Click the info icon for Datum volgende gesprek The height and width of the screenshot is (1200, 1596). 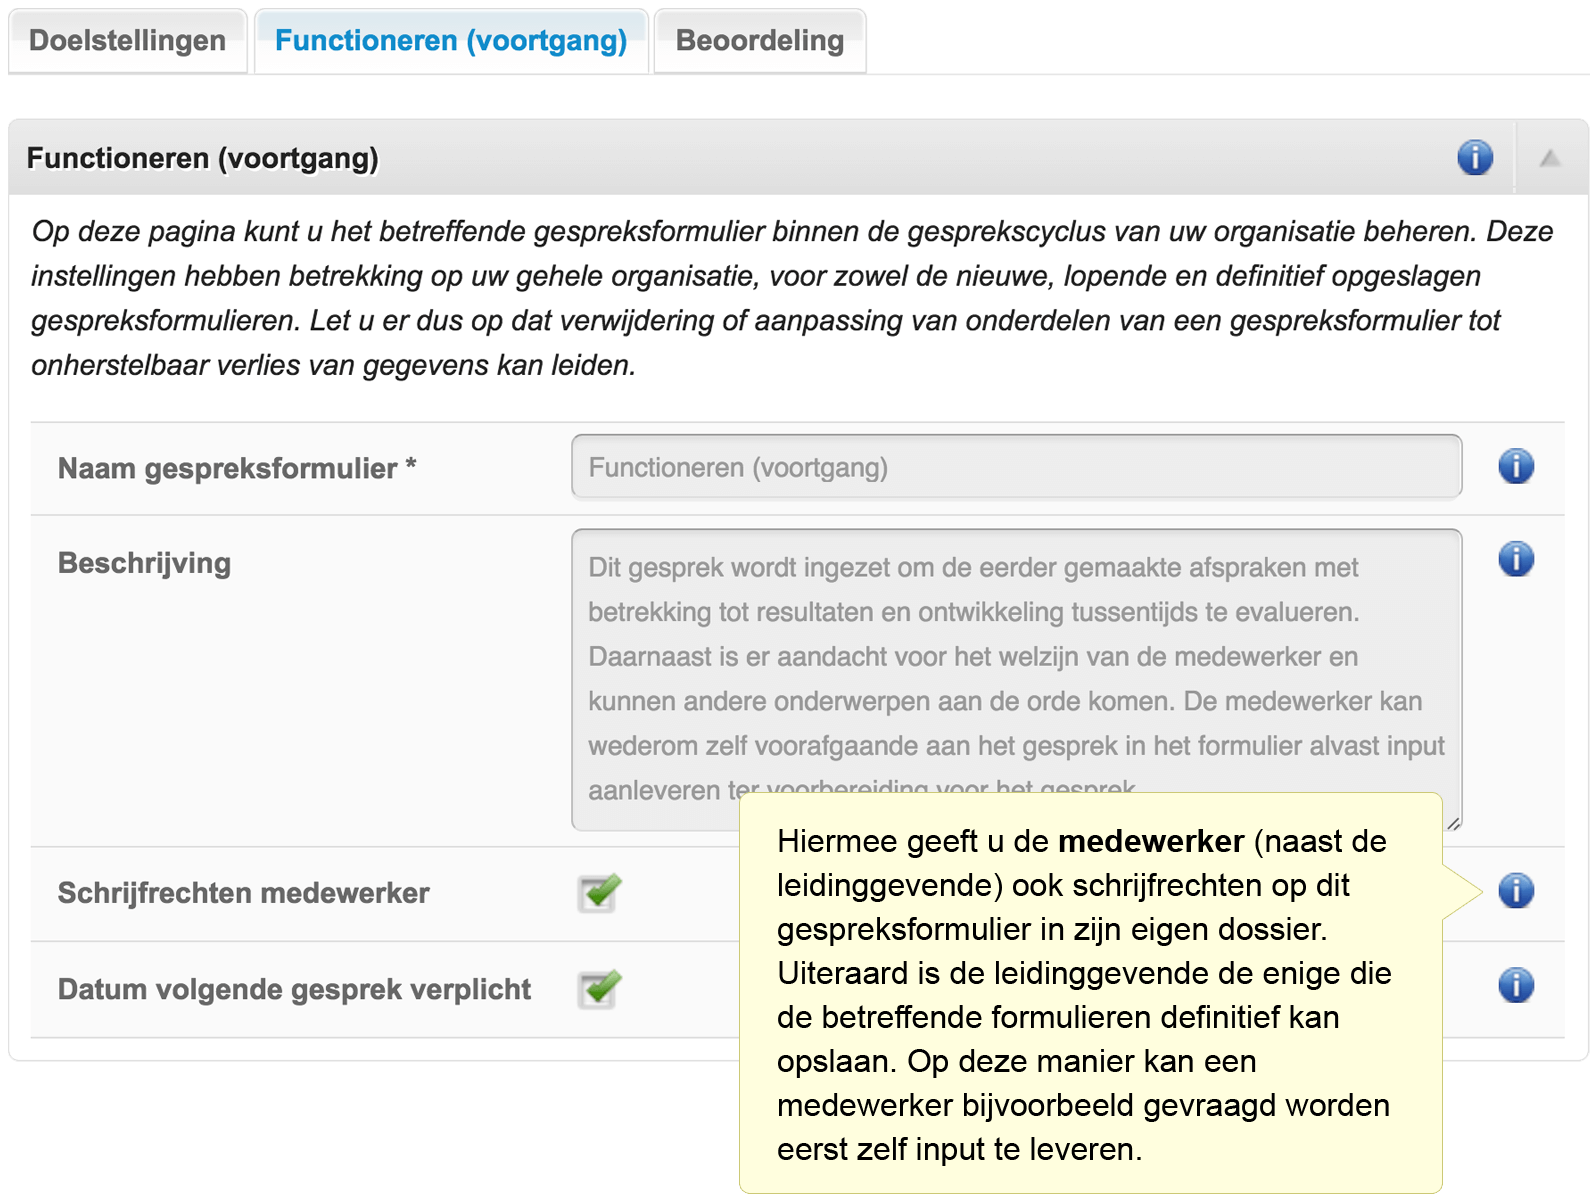coord(1516,985)
